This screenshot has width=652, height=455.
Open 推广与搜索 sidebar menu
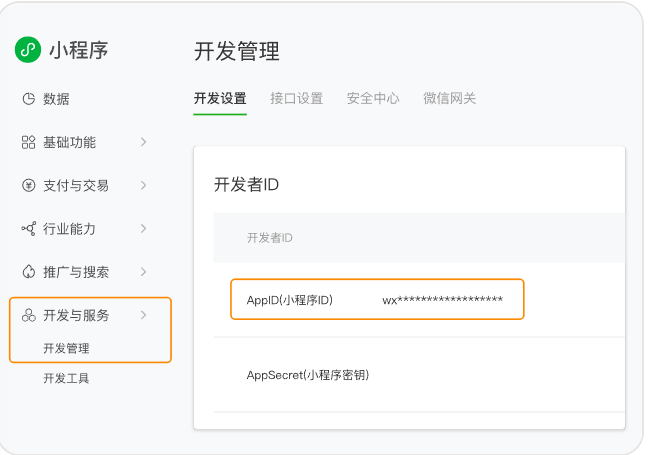[x=76, y=272]
